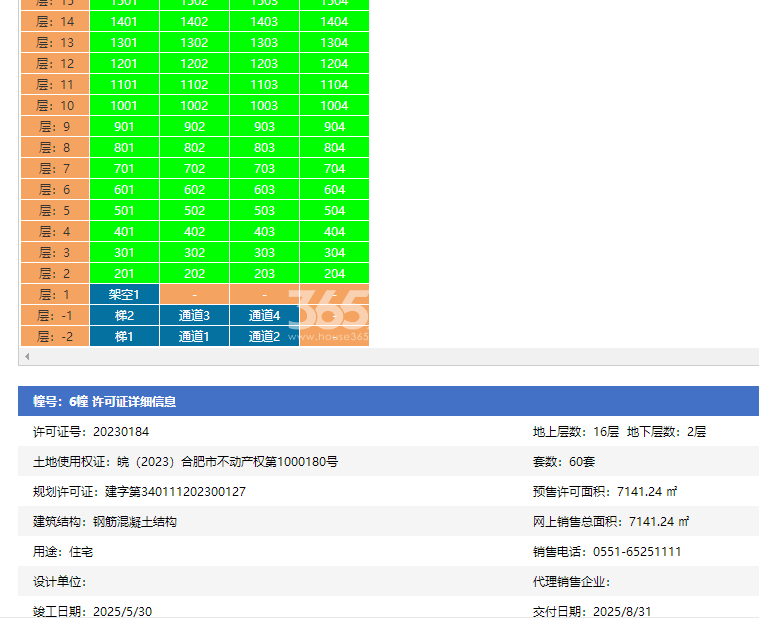759x630 pixels.
Task: Click unit 403 on floor 4
Action: coord(264,232)
